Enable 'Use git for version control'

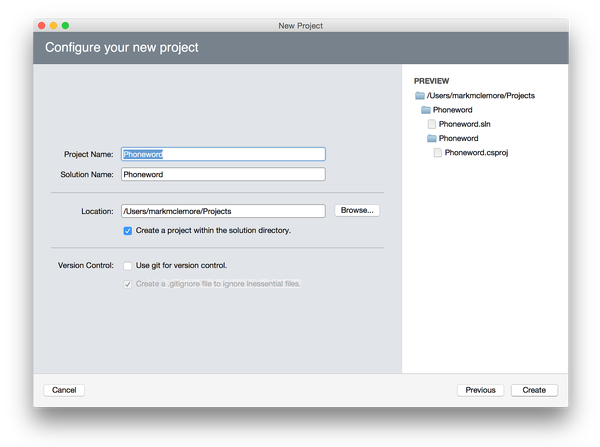pos(128,266)
